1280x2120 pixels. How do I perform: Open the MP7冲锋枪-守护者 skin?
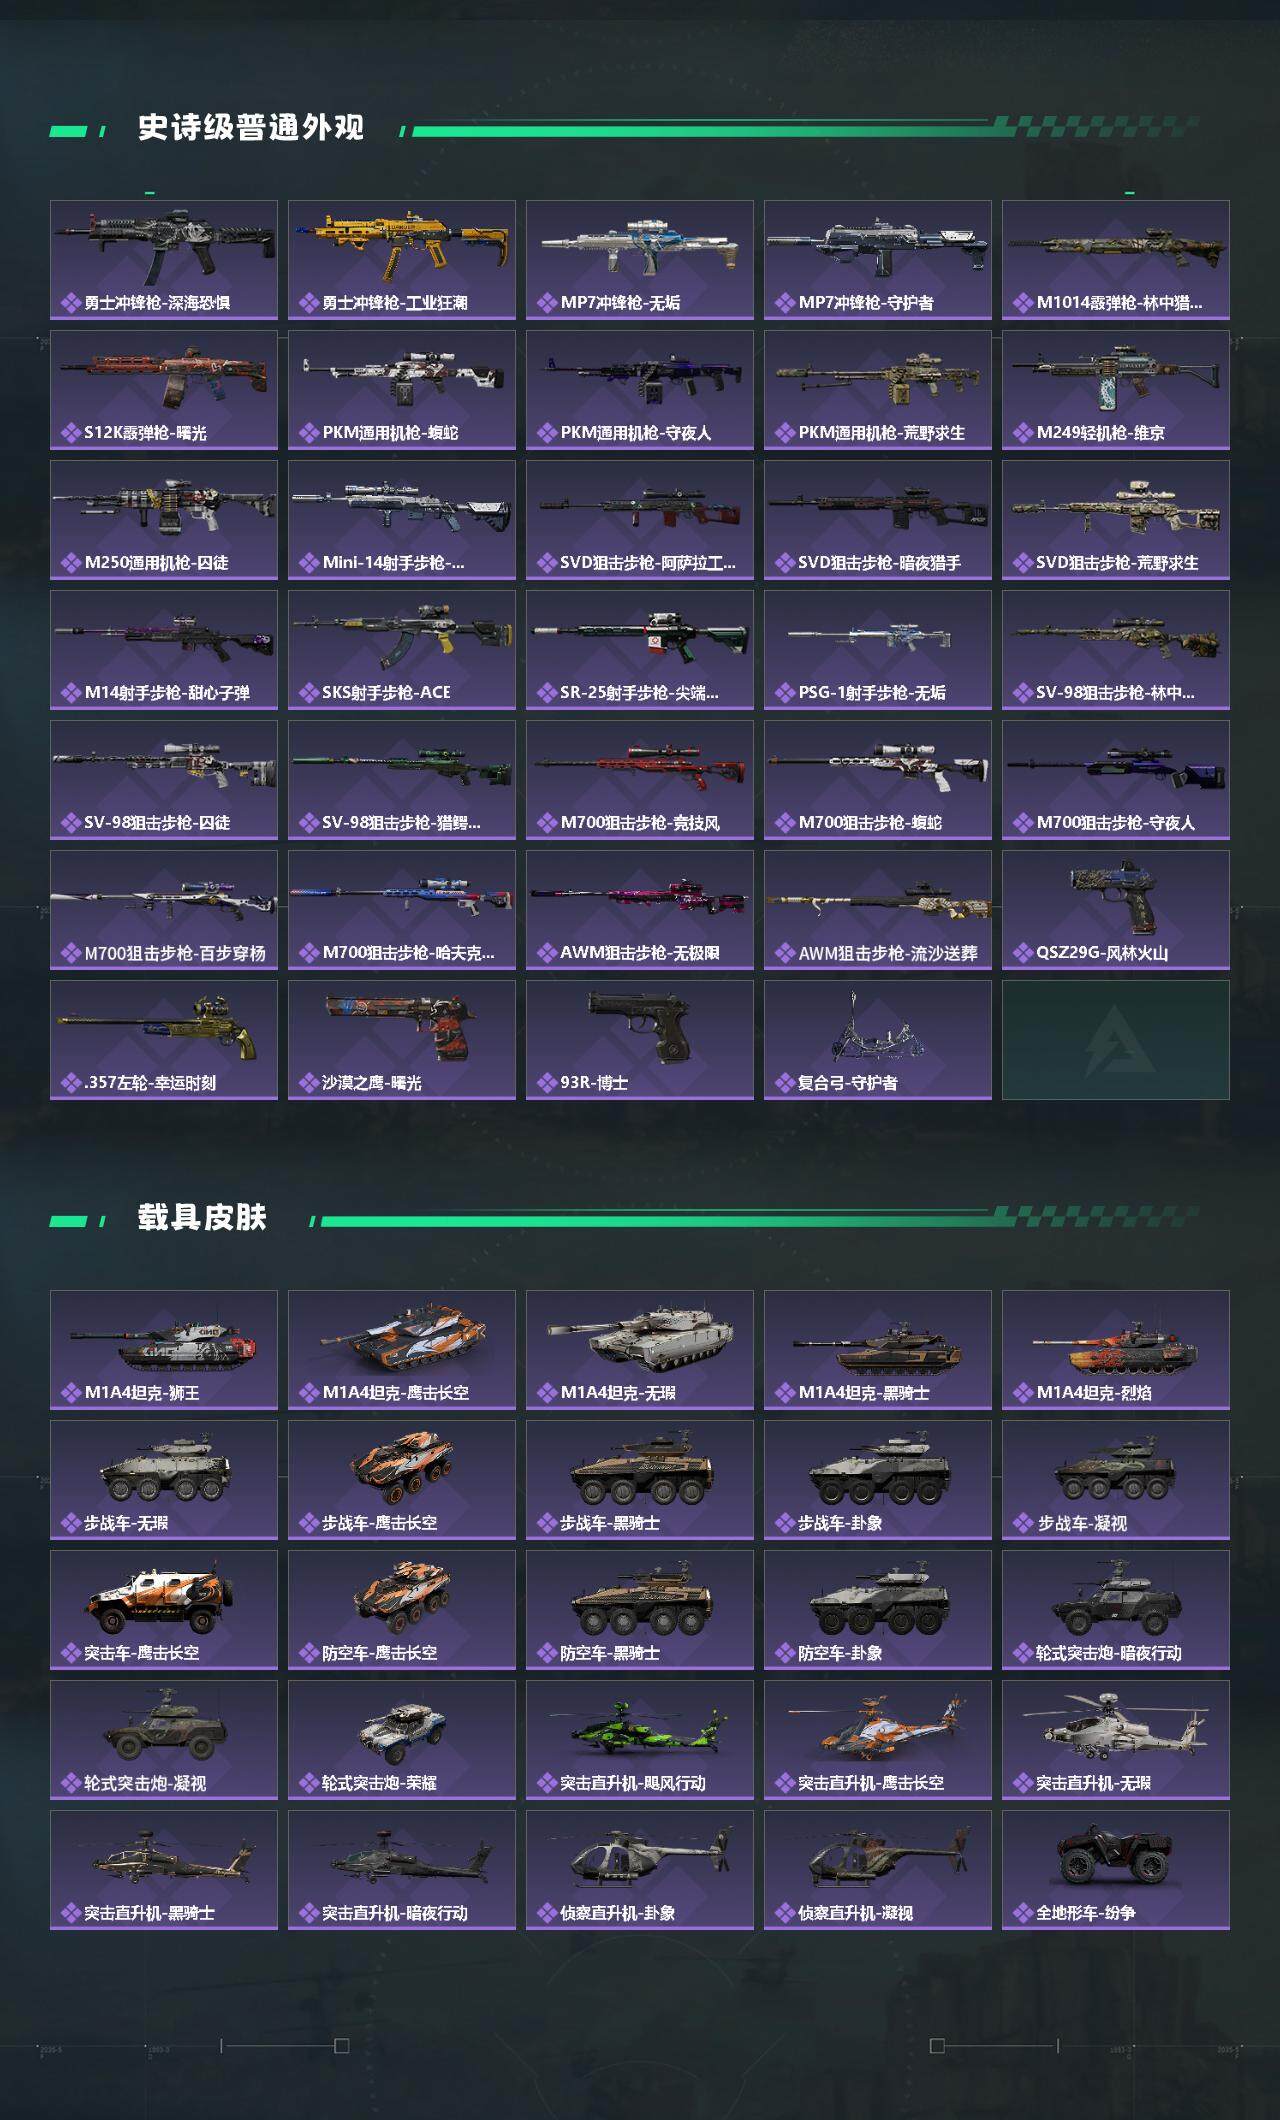(878, 260)
